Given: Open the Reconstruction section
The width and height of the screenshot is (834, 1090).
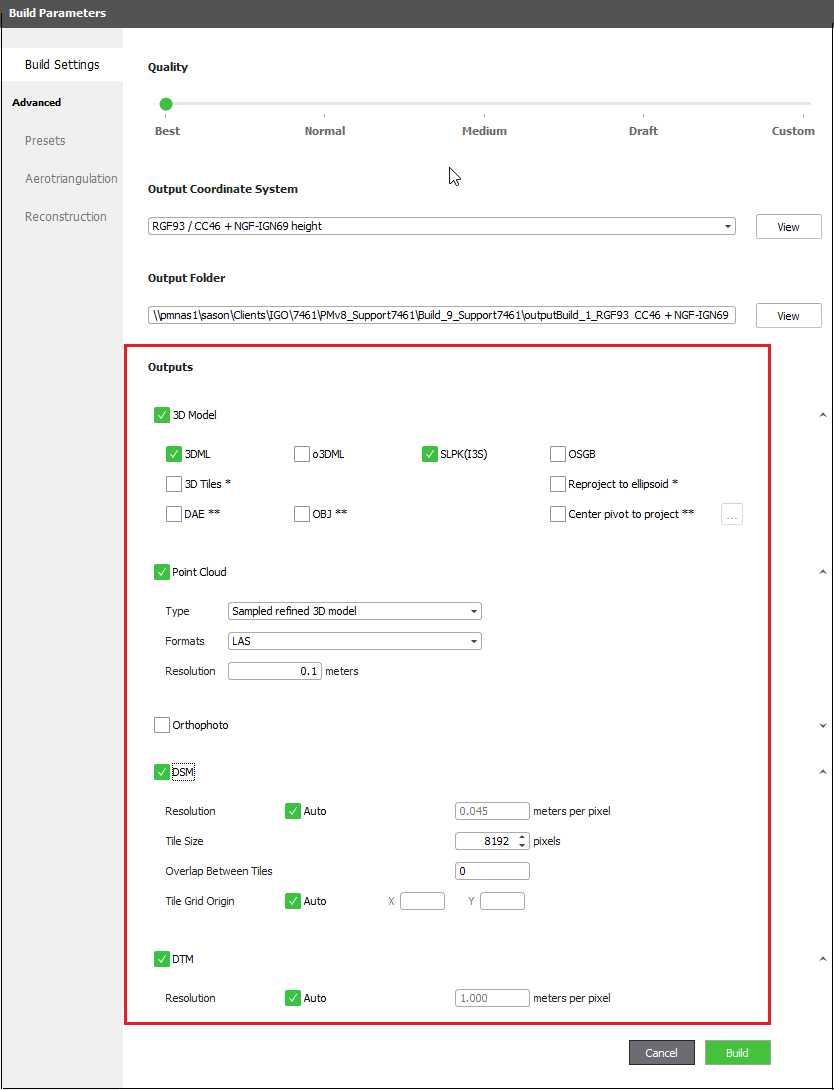Looking at the screenshot, I should coord(66,217).
